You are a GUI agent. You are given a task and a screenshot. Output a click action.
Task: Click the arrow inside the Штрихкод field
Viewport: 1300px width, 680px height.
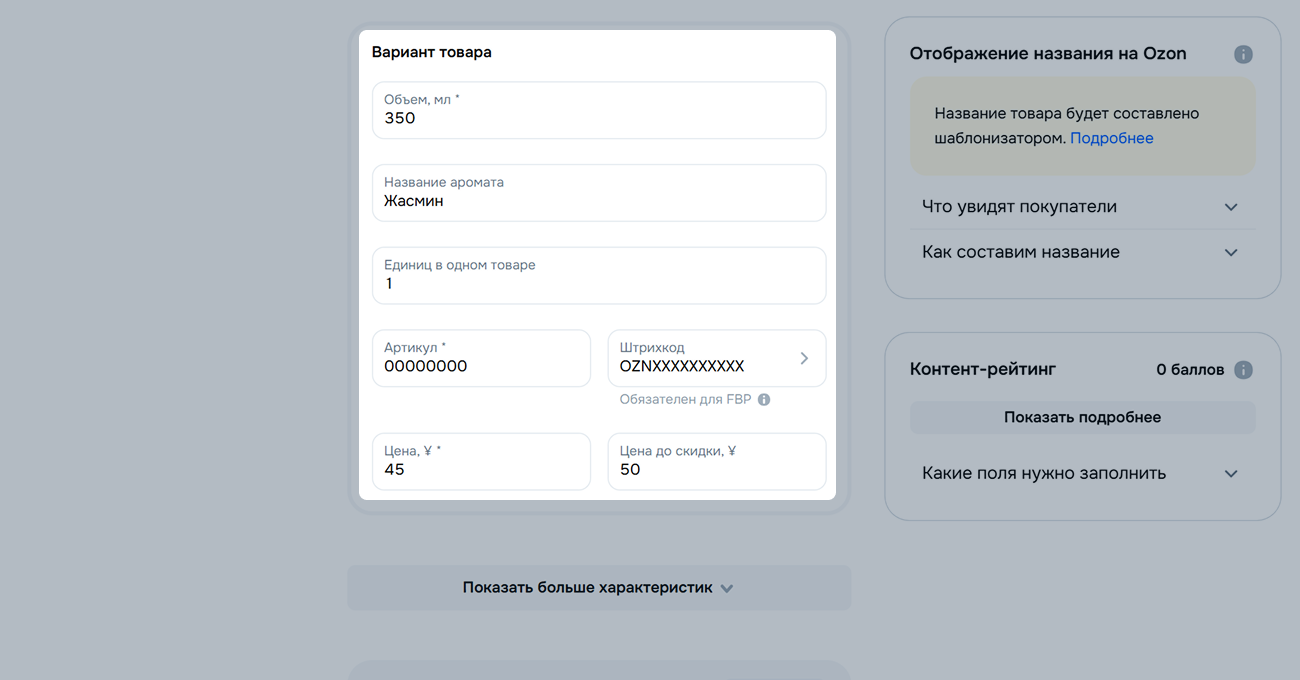pos(804,358)
